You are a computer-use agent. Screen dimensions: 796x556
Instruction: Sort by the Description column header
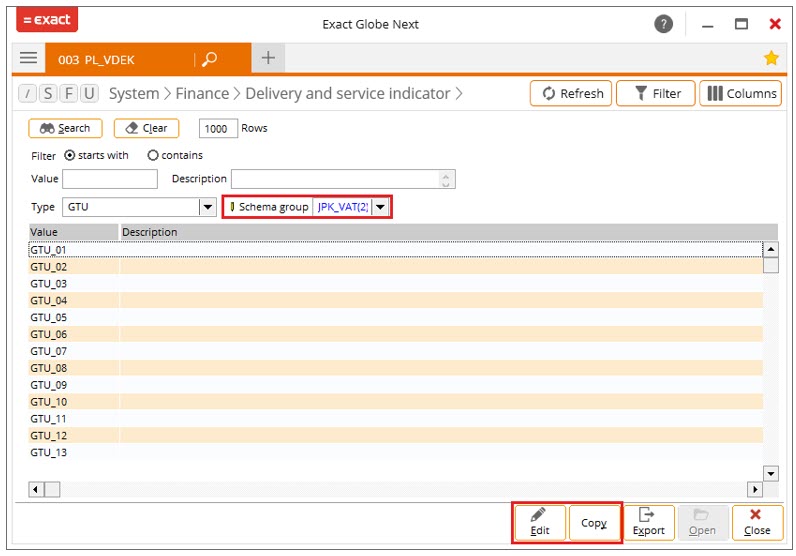tap(449, 232)
